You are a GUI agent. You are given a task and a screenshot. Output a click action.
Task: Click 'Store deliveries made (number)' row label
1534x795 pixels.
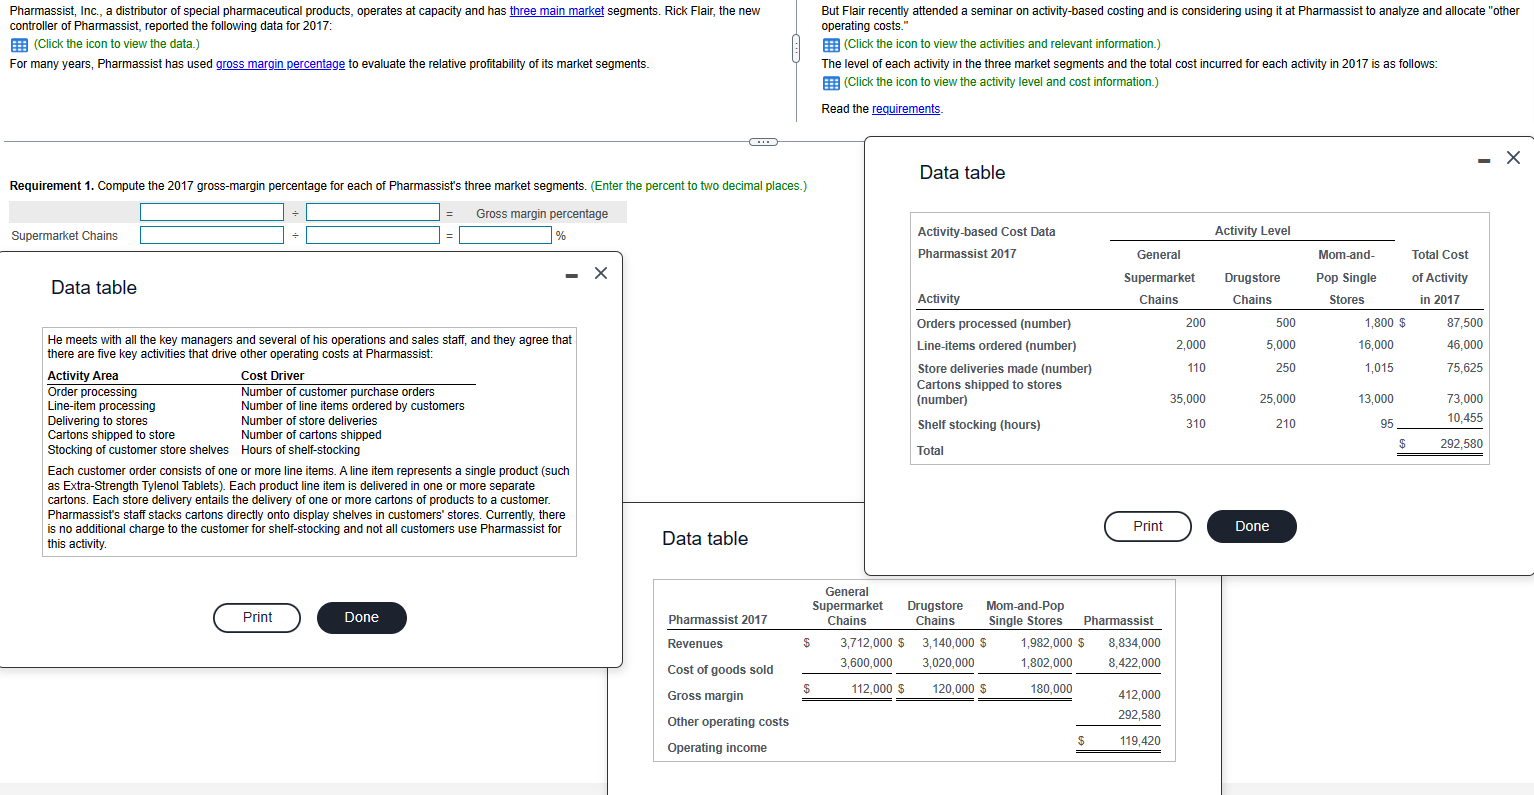[x=1005, y=369]
